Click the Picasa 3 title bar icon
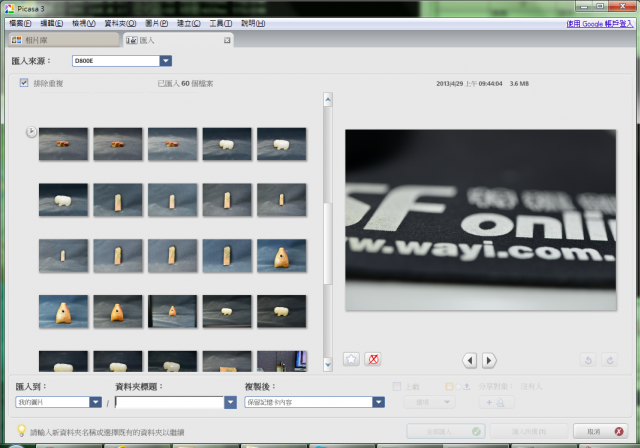The image size is (640, 448). pos(9,8)
